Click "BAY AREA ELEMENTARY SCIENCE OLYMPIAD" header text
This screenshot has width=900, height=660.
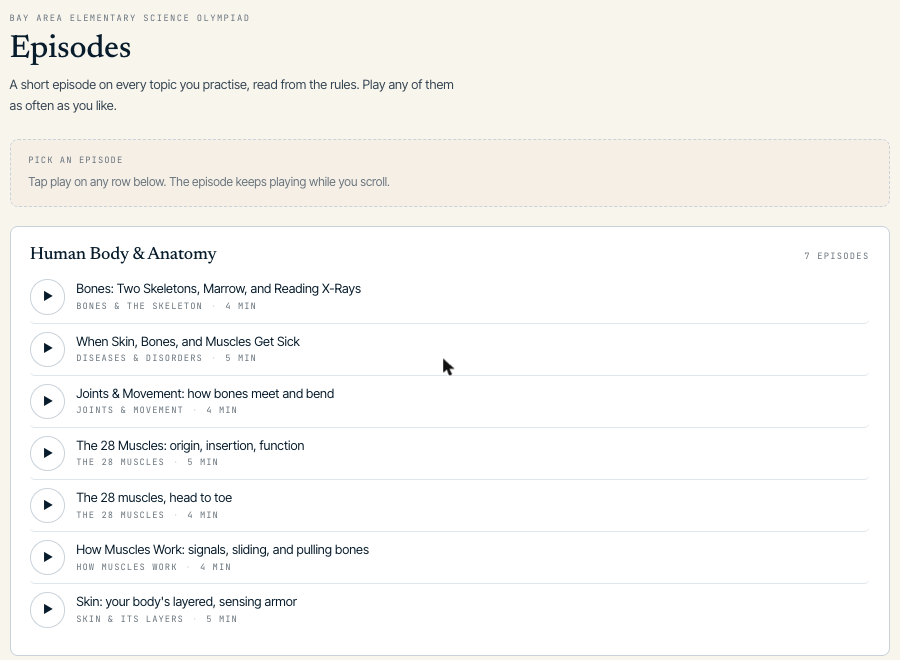pyautogui.click(x=129, y=18)
